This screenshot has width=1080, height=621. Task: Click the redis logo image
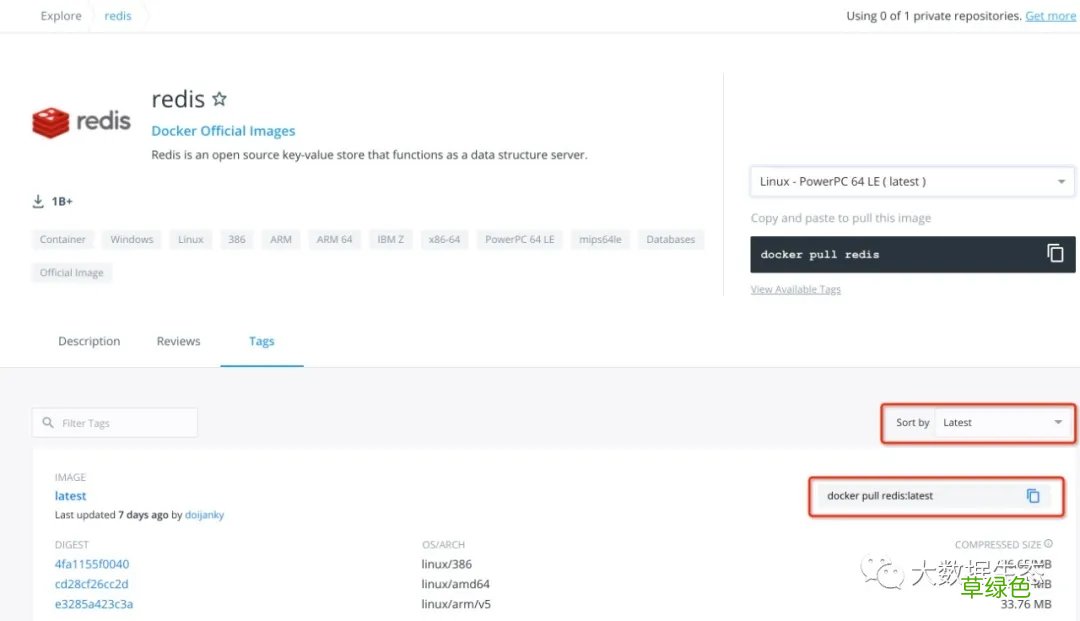coord(81,123)
